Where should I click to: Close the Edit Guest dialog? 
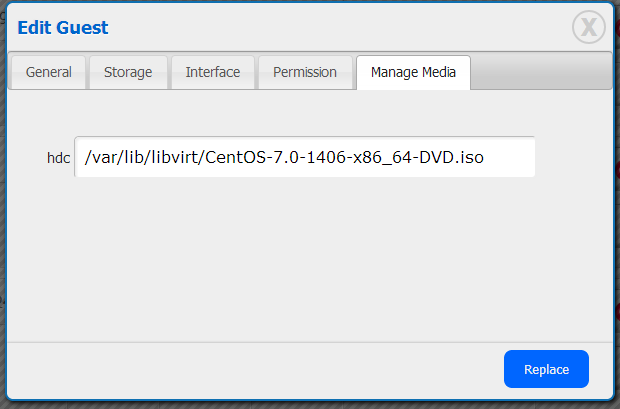[589, 27]
